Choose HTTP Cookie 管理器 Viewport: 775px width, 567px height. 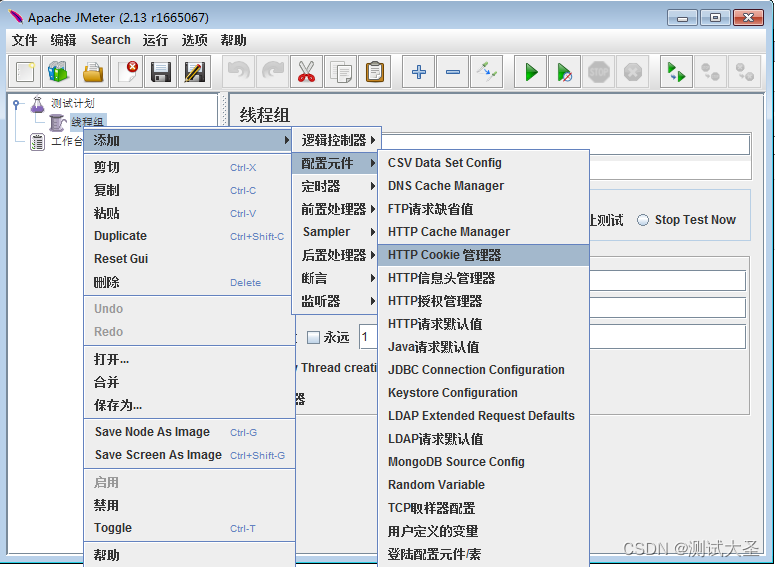pos(483,255)
